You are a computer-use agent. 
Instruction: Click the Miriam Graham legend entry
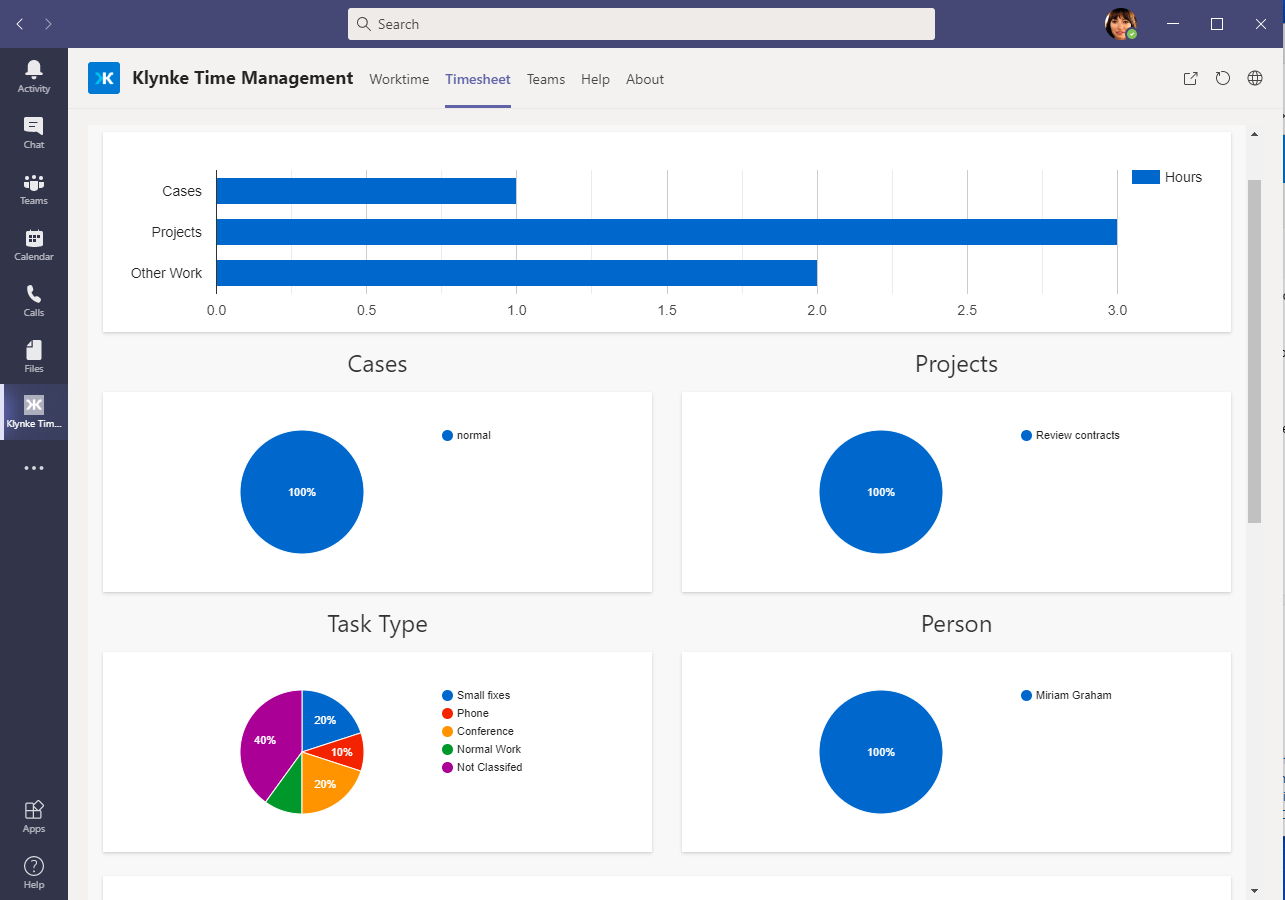click(1066, 695)
